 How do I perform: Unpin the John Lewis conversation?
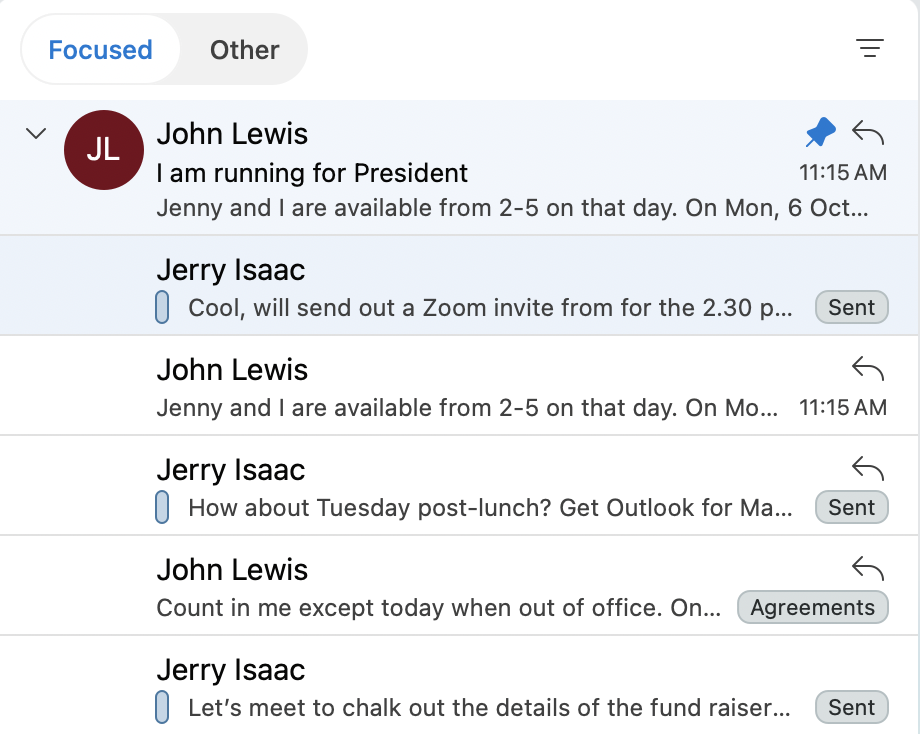click(820, 132)
